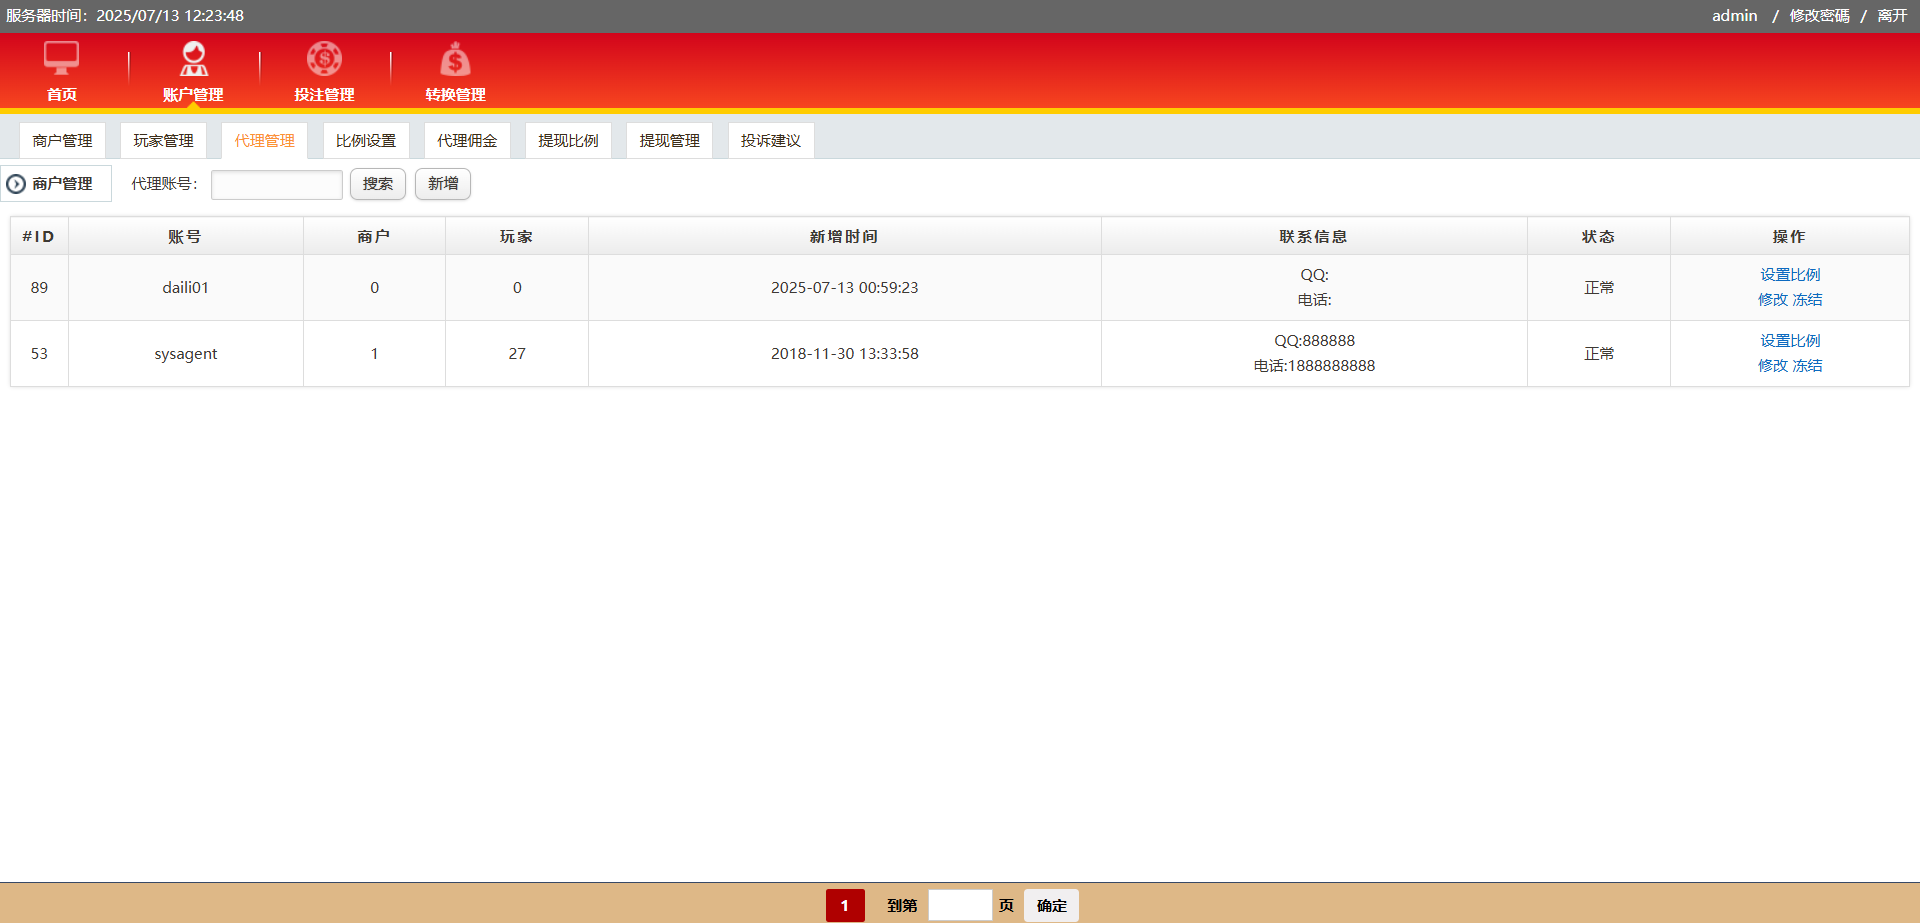
Task: Go to the 提现比例 tab
Action: tap(568, 141)
